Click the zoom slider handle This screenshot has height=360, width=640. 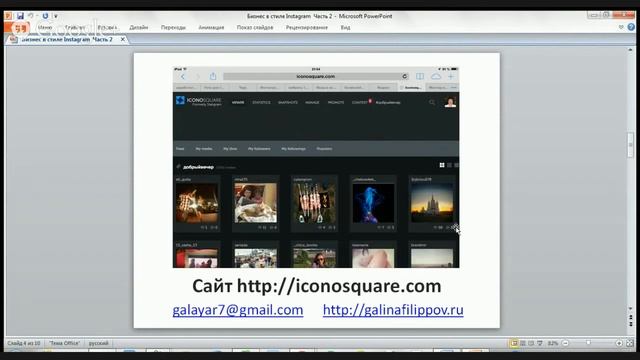pyautogui.click(x=588, y=343)
